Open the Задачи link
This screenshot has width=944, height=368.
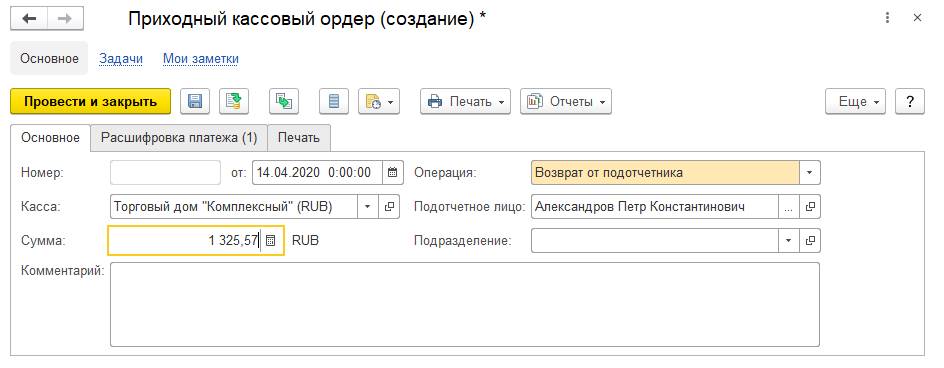click(121, 58)
